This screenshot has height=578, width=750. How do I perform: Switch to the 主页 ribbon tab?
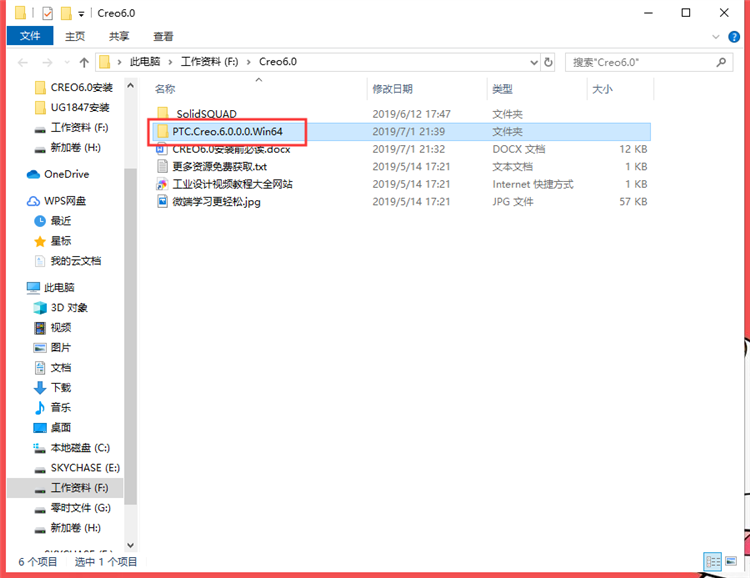[x=75, y=36]
